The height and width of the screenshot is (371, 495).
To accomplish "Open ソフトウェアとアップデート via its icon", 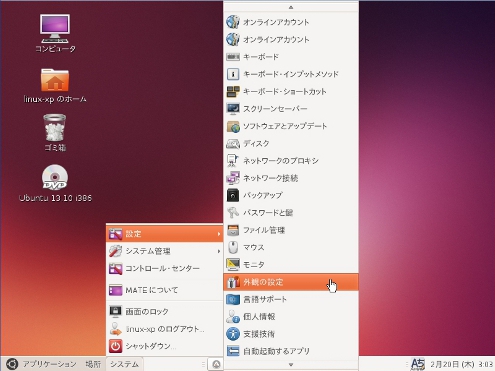I will point(233,126).
